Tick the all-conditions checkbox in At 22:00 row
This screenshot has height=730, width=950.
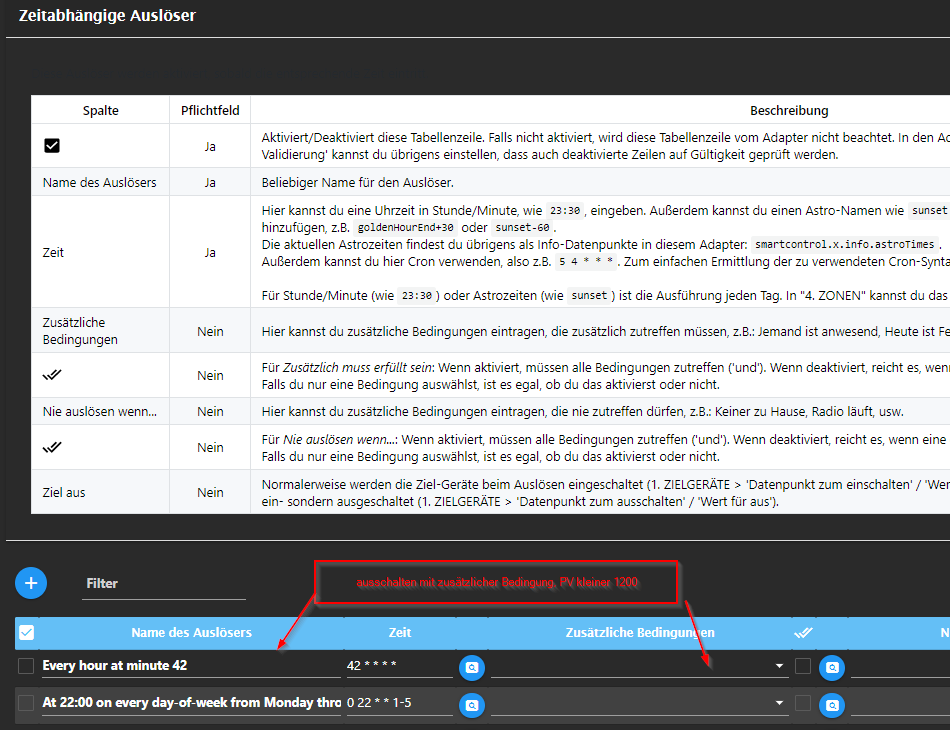click(803, 703)
